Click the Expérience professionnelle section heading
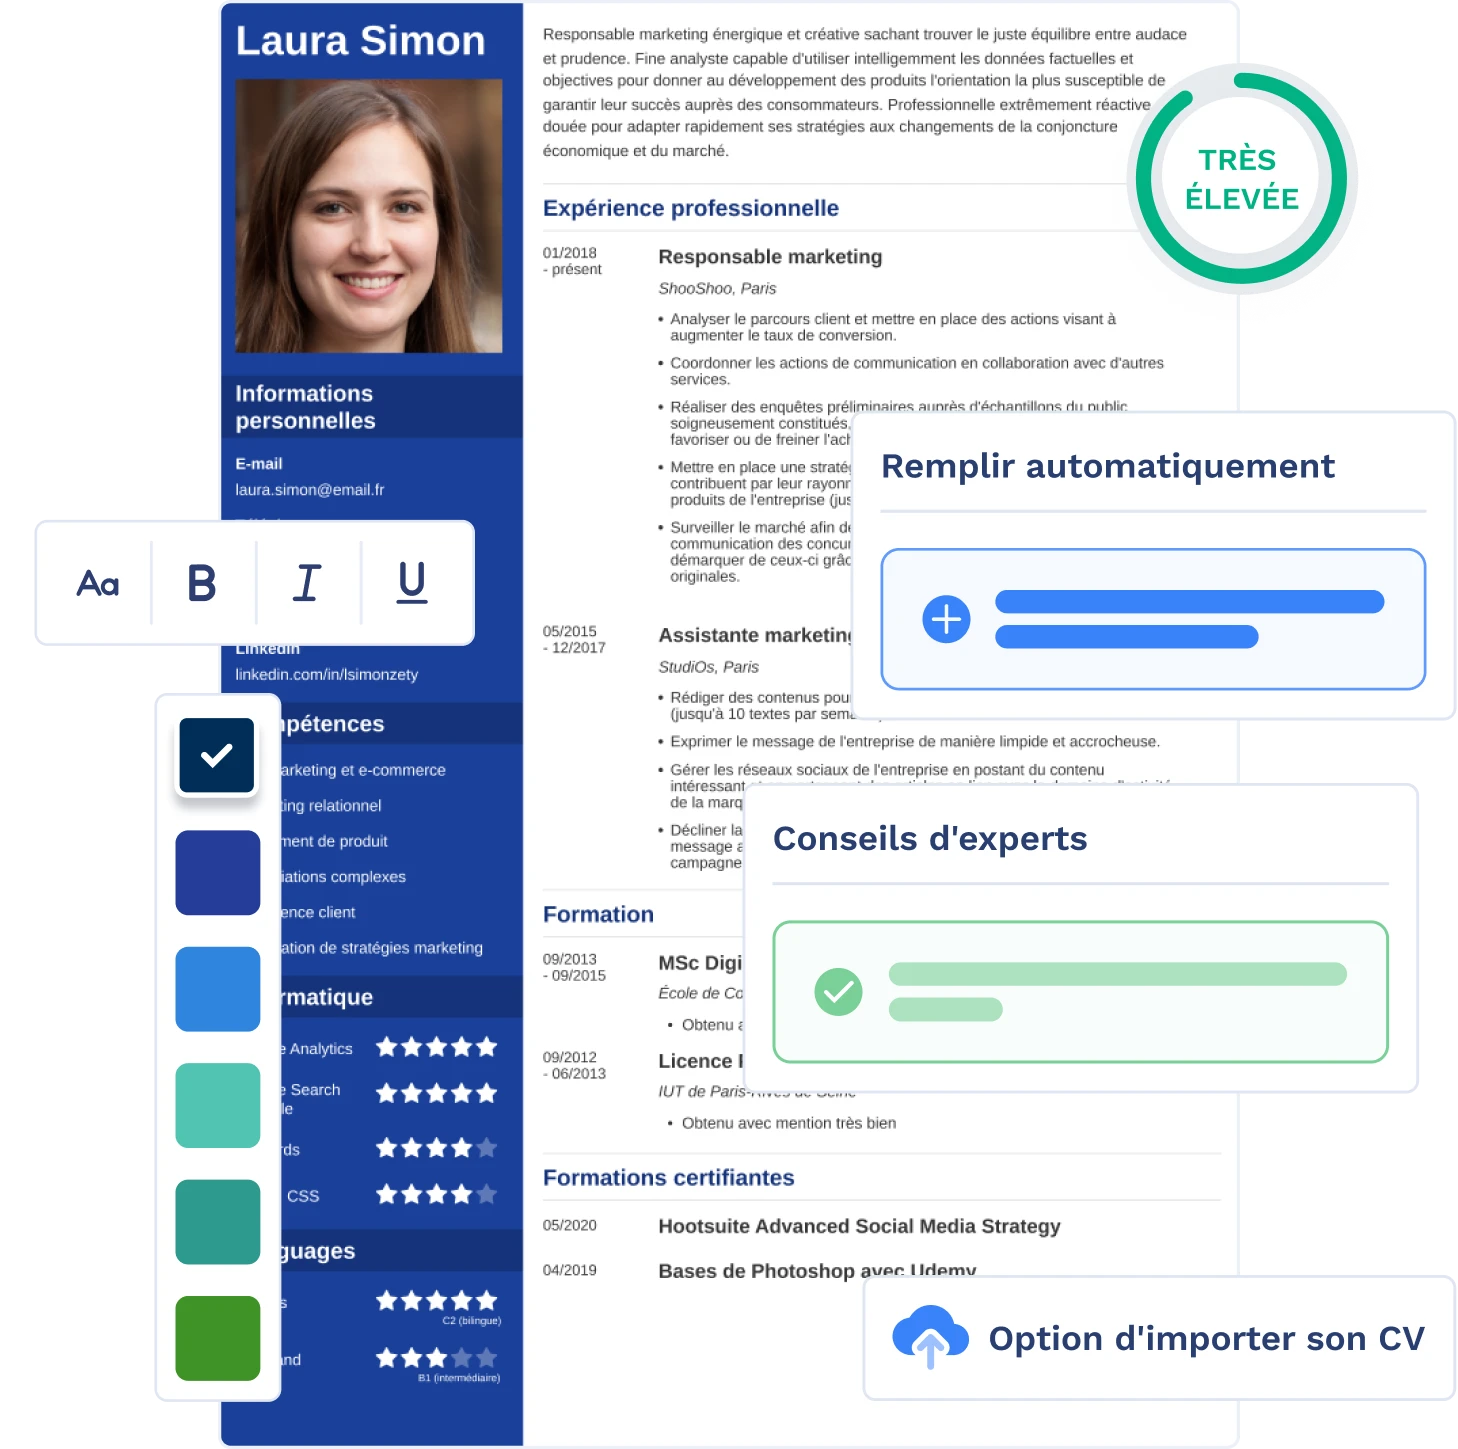This screenshot has width=1458, height=1449. [691, 208]
